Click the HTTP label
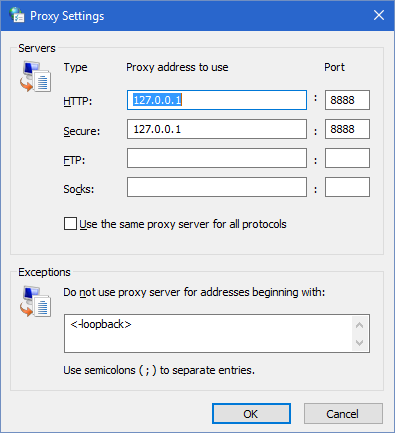Image resolution: width=395 pixels, height=433 pixels. click(78, 101)
